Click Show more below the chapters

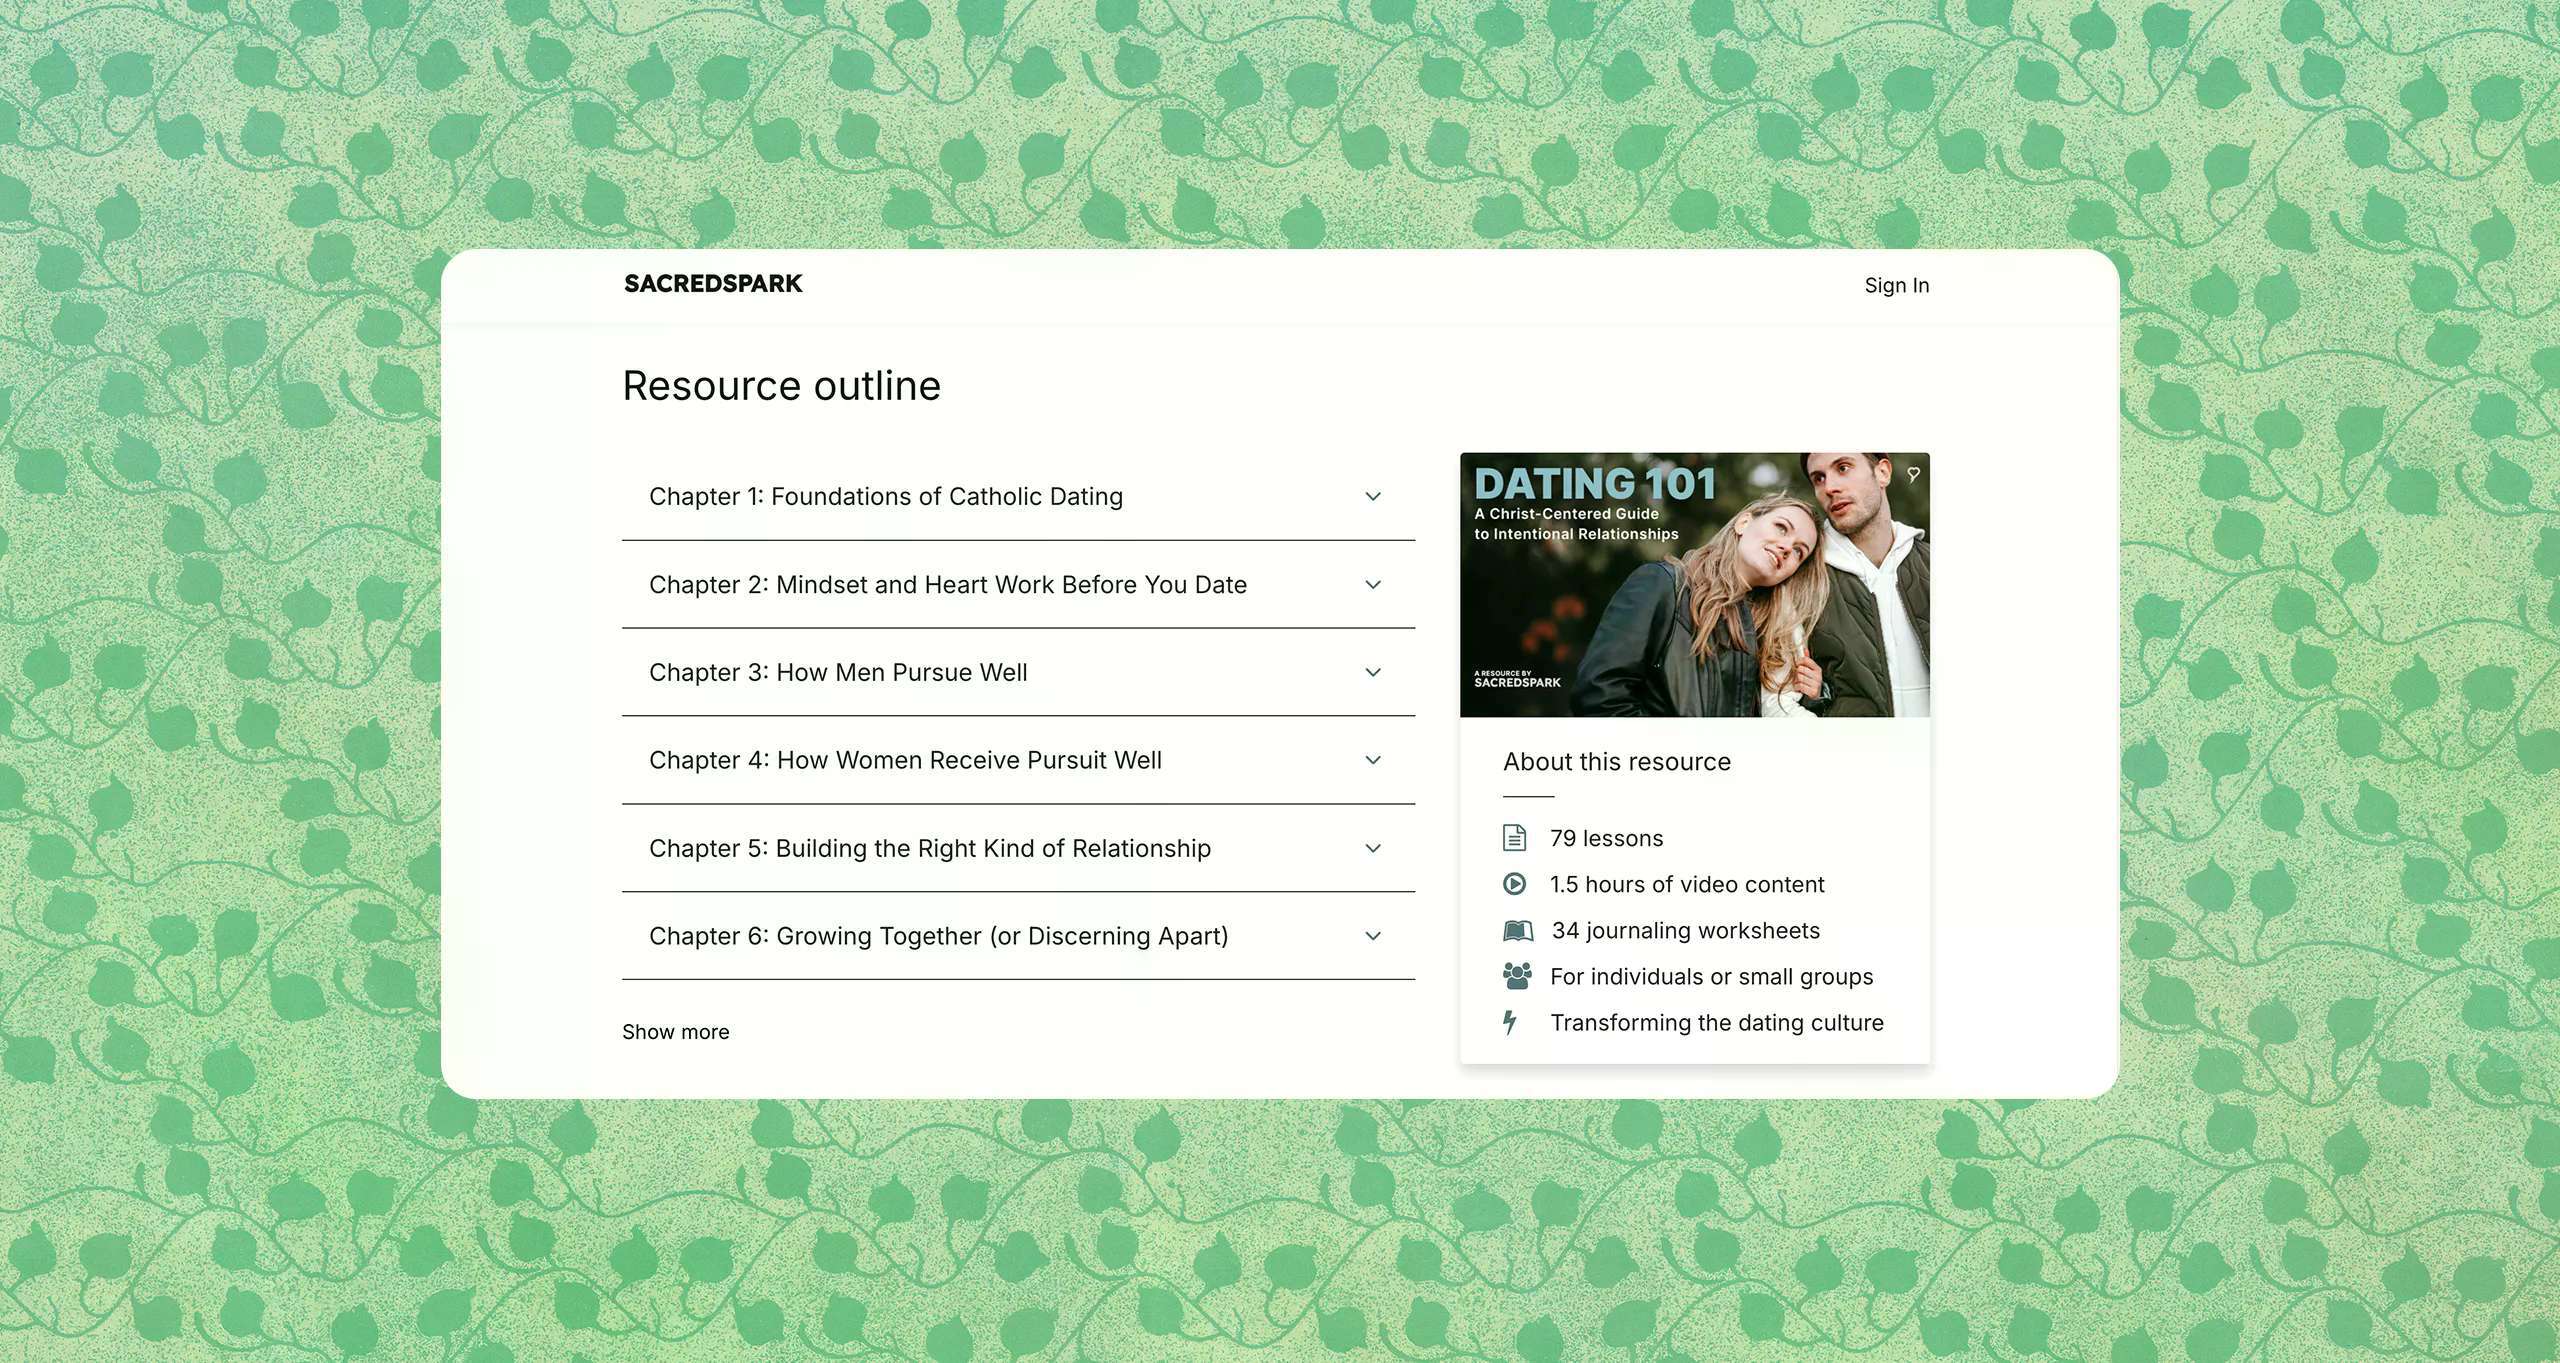click(676, 1032)
